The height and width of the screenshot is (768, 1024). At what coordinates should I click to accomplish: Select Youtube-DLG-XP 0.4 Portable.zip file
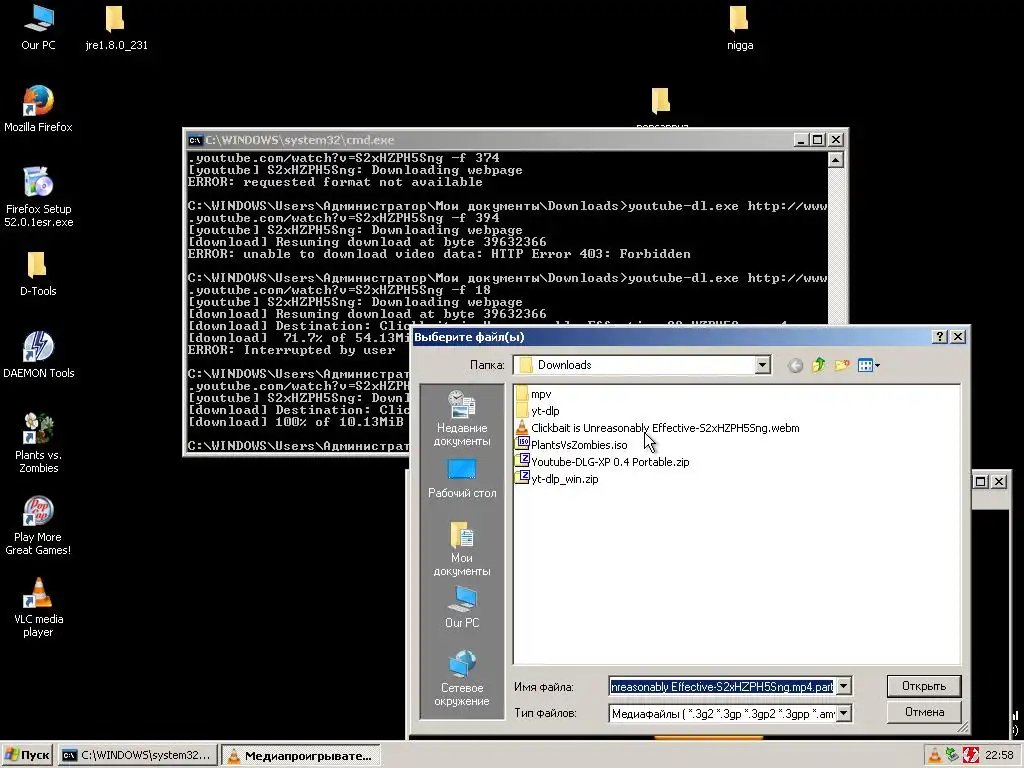(x=602, y=462)
